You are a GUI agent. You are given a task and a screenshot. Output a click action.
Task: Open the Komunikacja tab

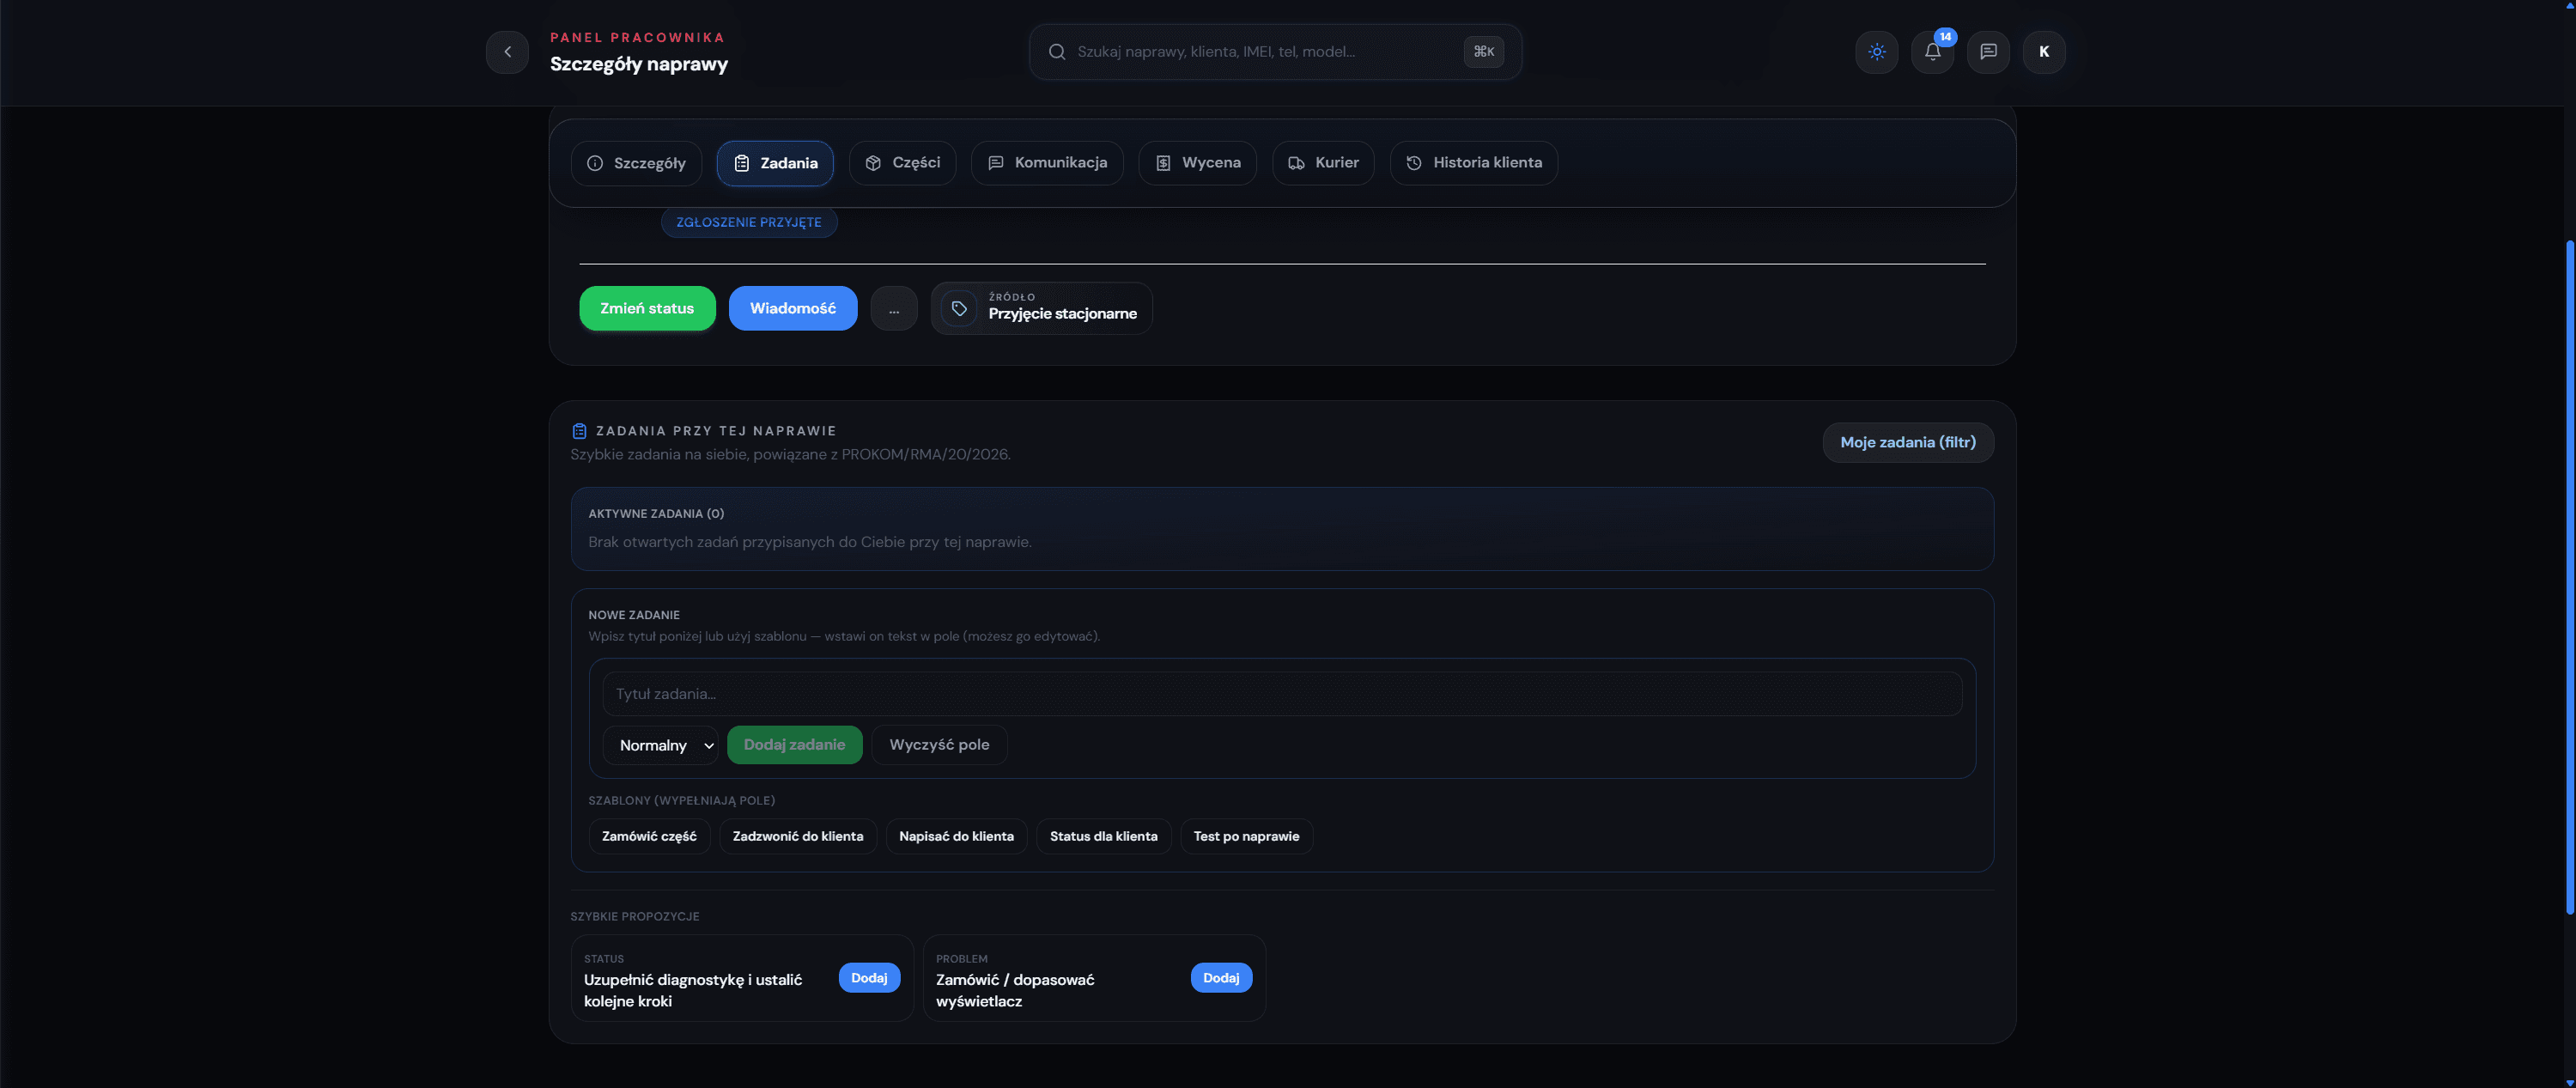(1047, 163)
